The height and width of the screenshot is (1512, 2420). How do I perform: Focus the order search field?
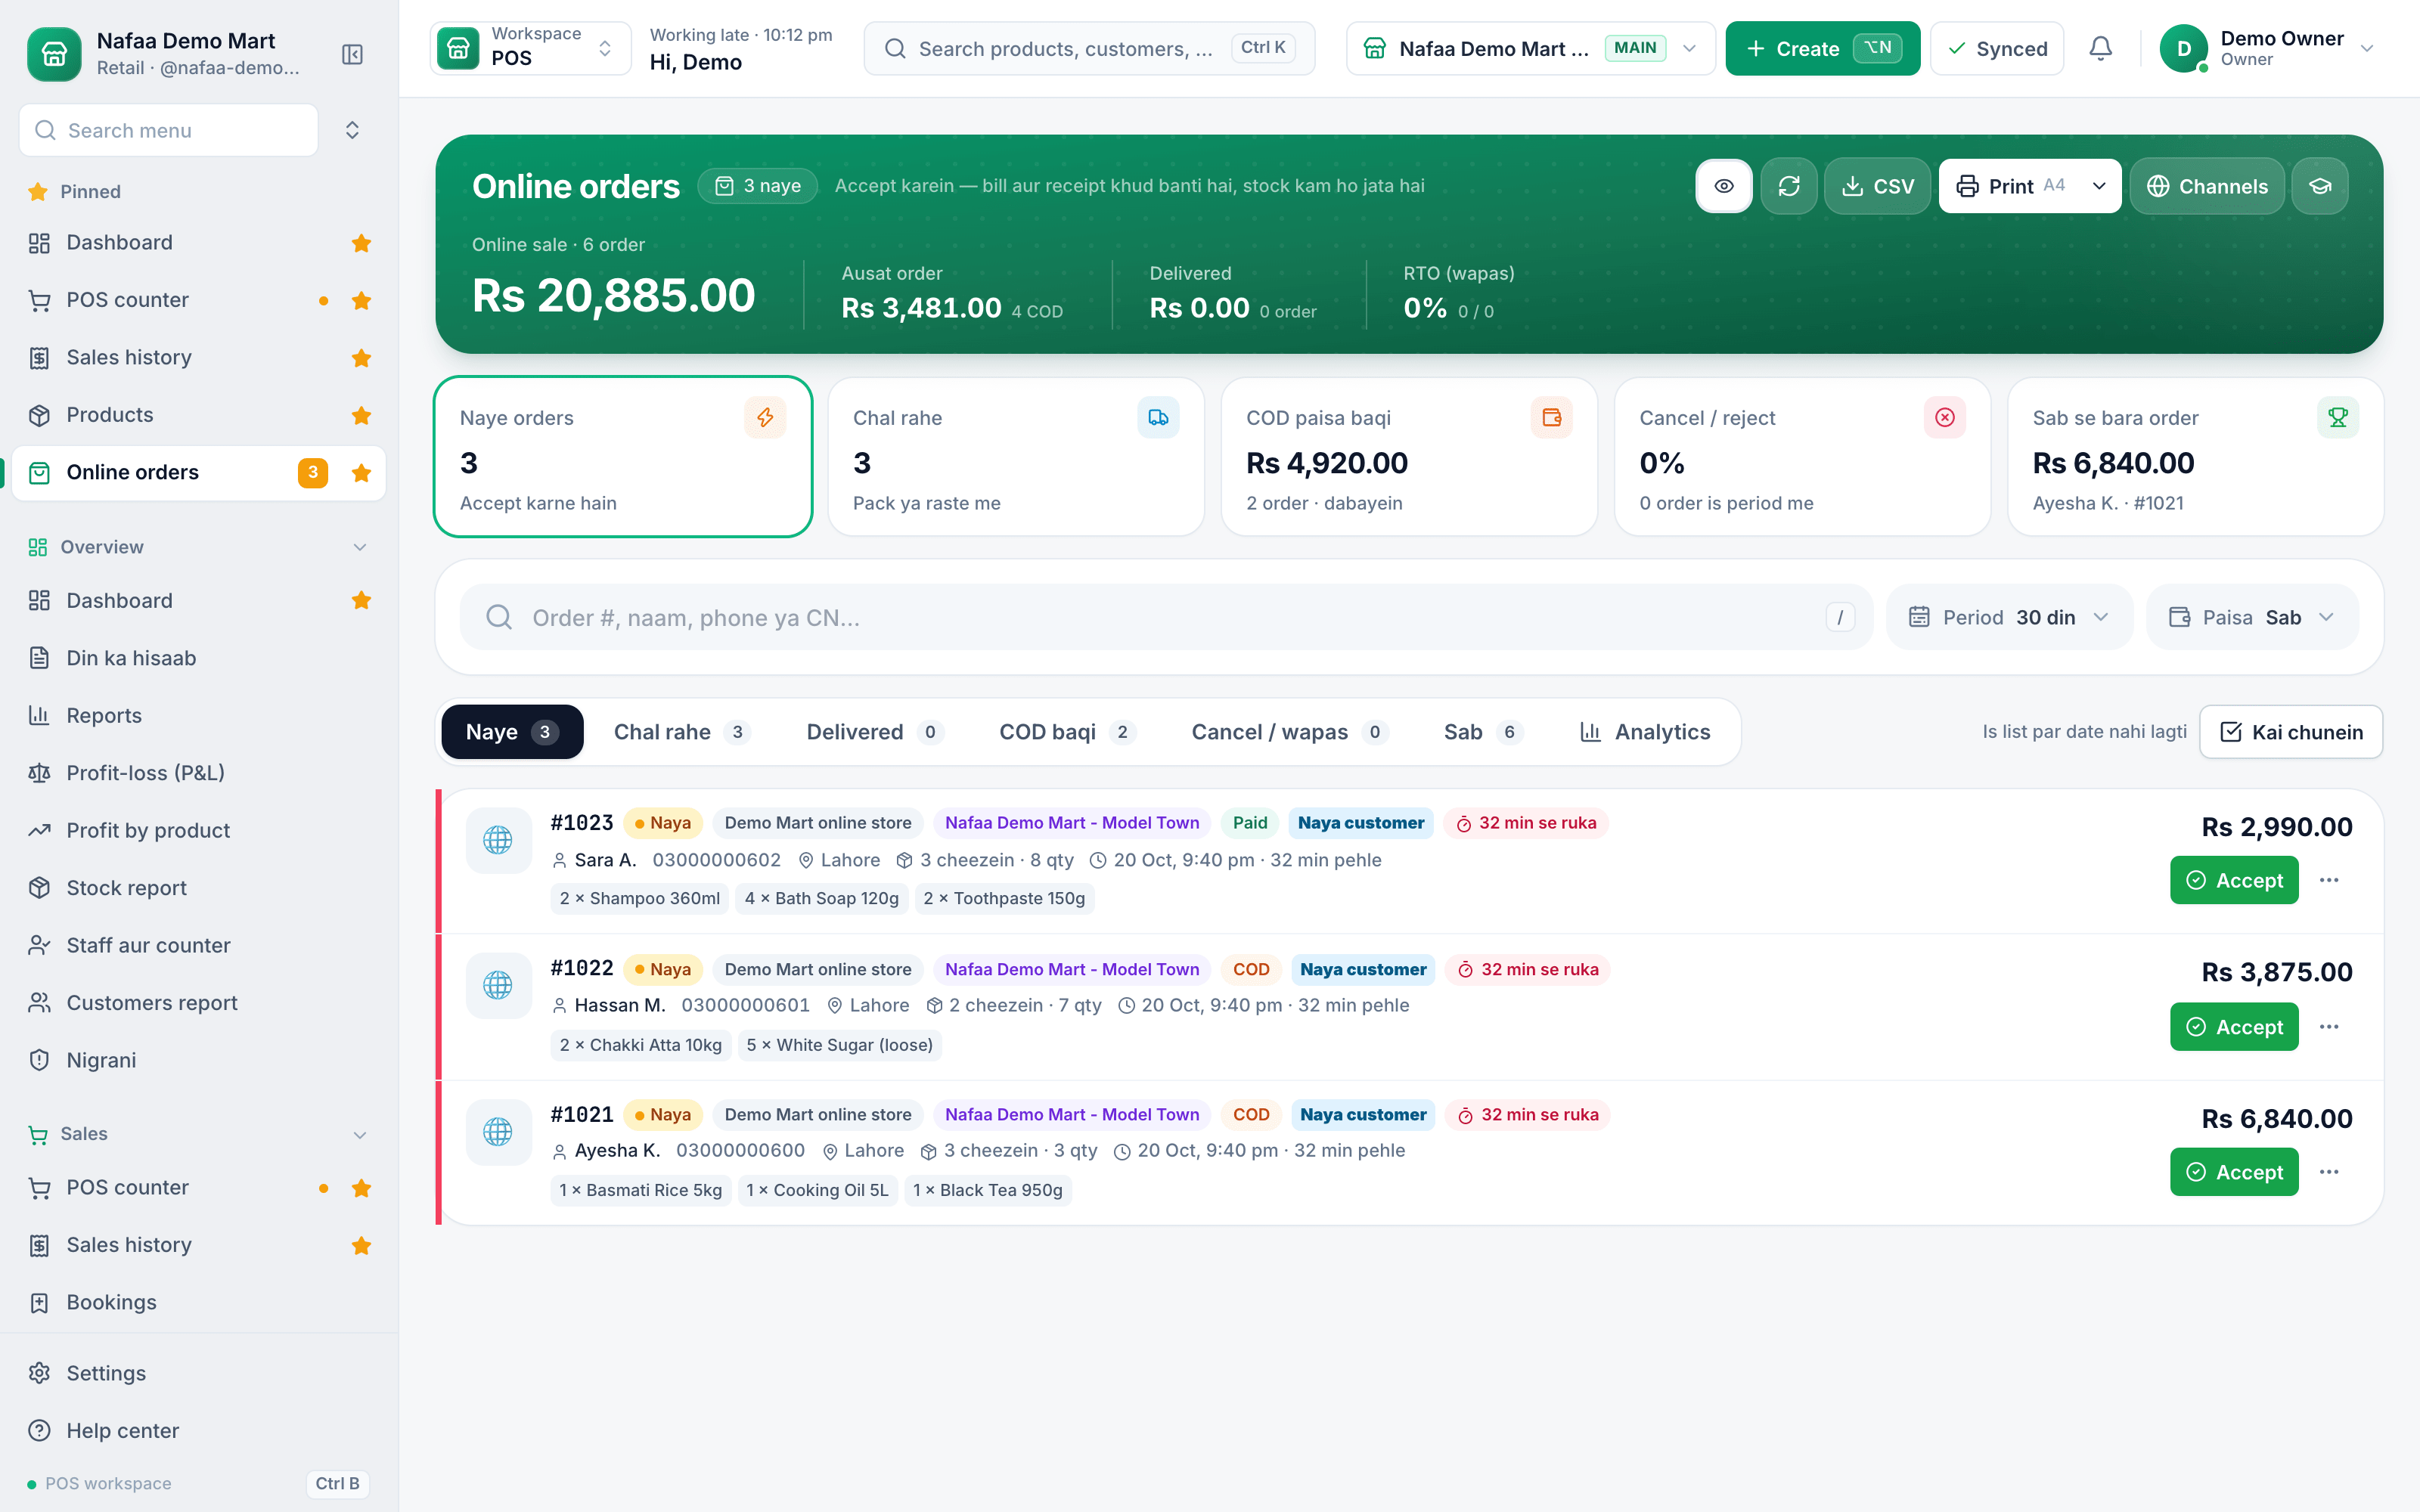click(1165, 617)
